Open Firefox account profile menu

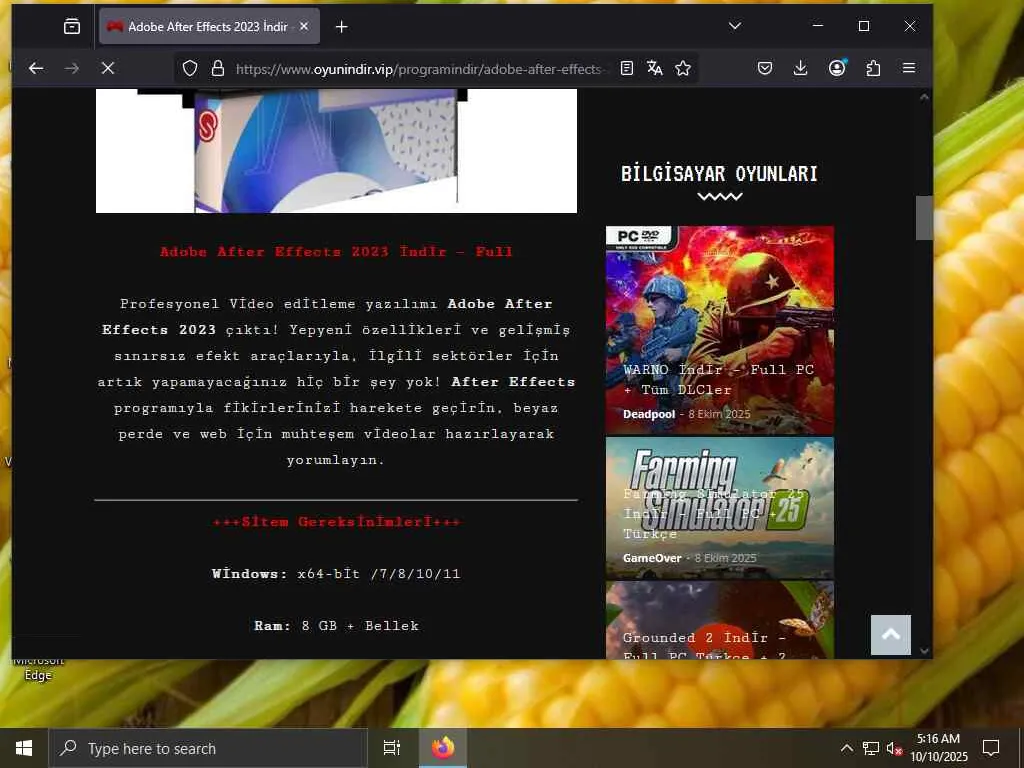click(x=837, y=68)
